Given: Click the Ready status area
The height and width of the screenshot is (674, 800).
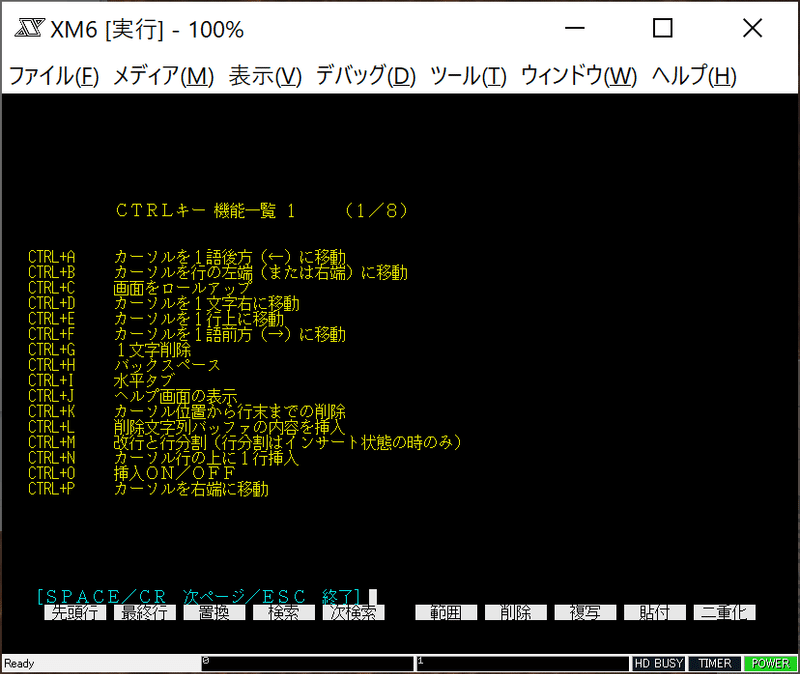Looking at the screenshot, I should pos(100,663).
